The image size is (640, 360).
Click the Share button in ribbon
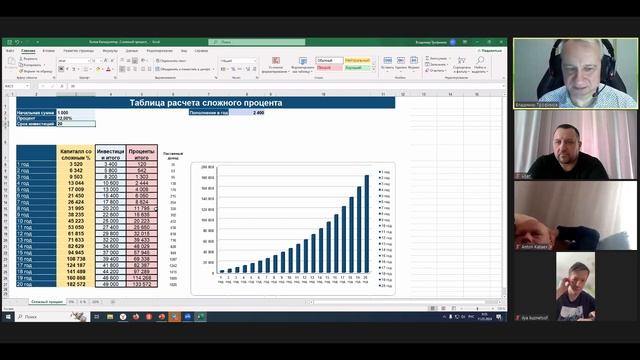pos(489,51)
